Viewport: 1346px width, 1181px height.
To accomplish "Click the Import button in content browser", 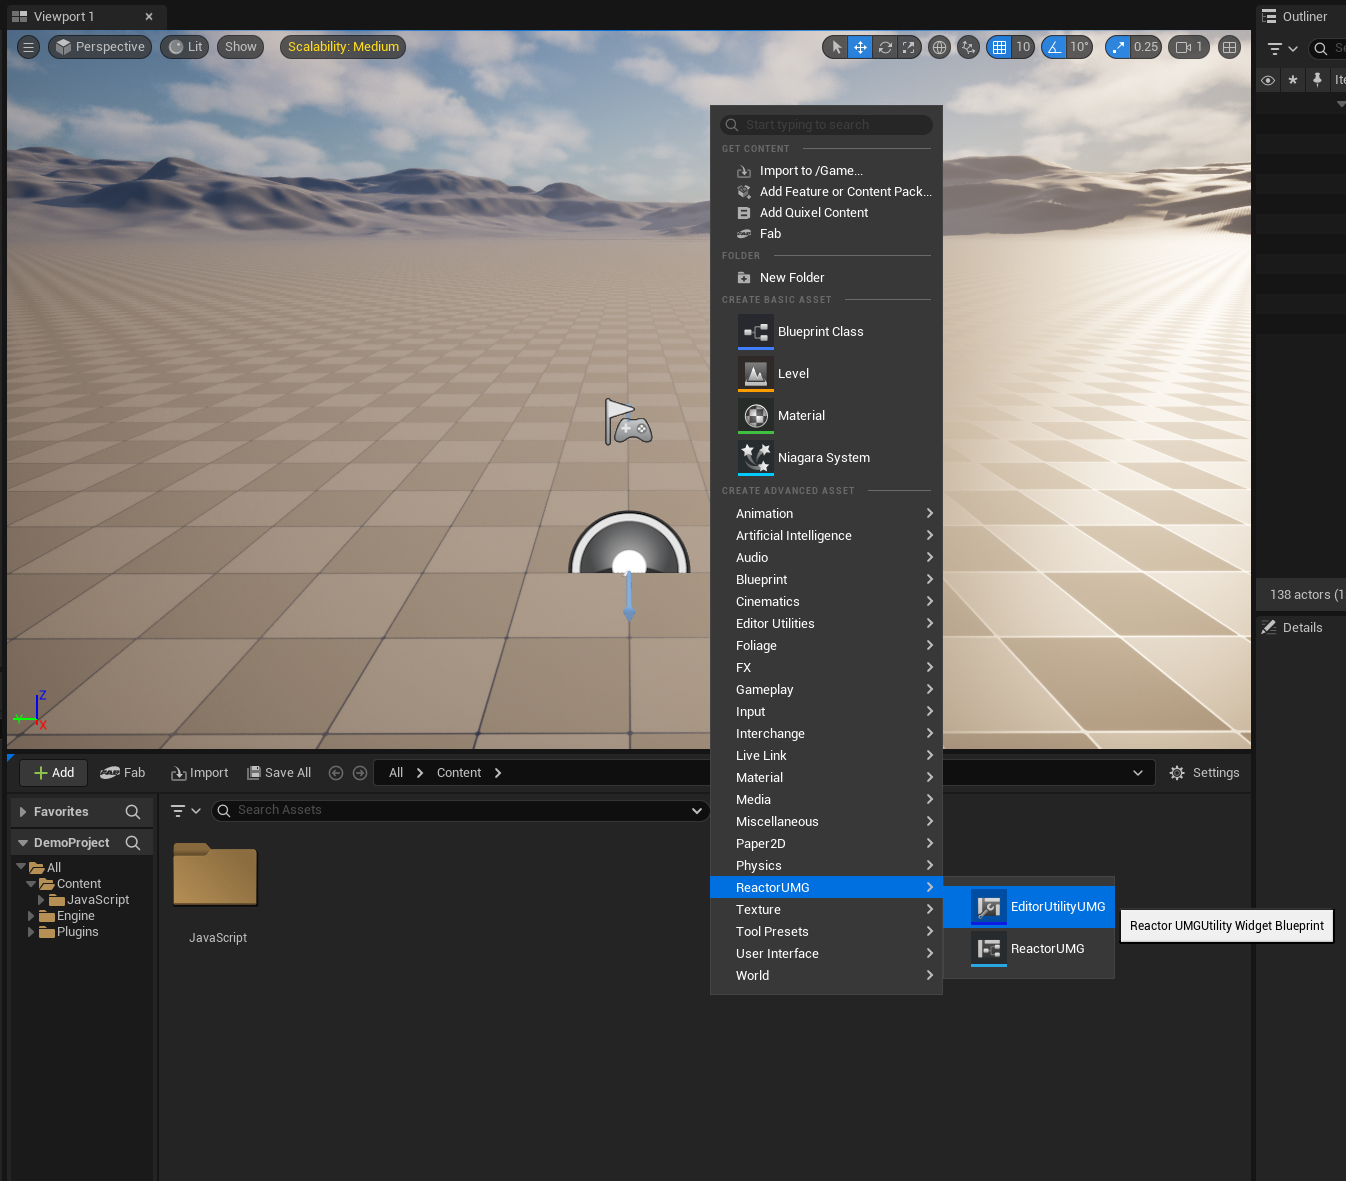I will pos(200,773).
